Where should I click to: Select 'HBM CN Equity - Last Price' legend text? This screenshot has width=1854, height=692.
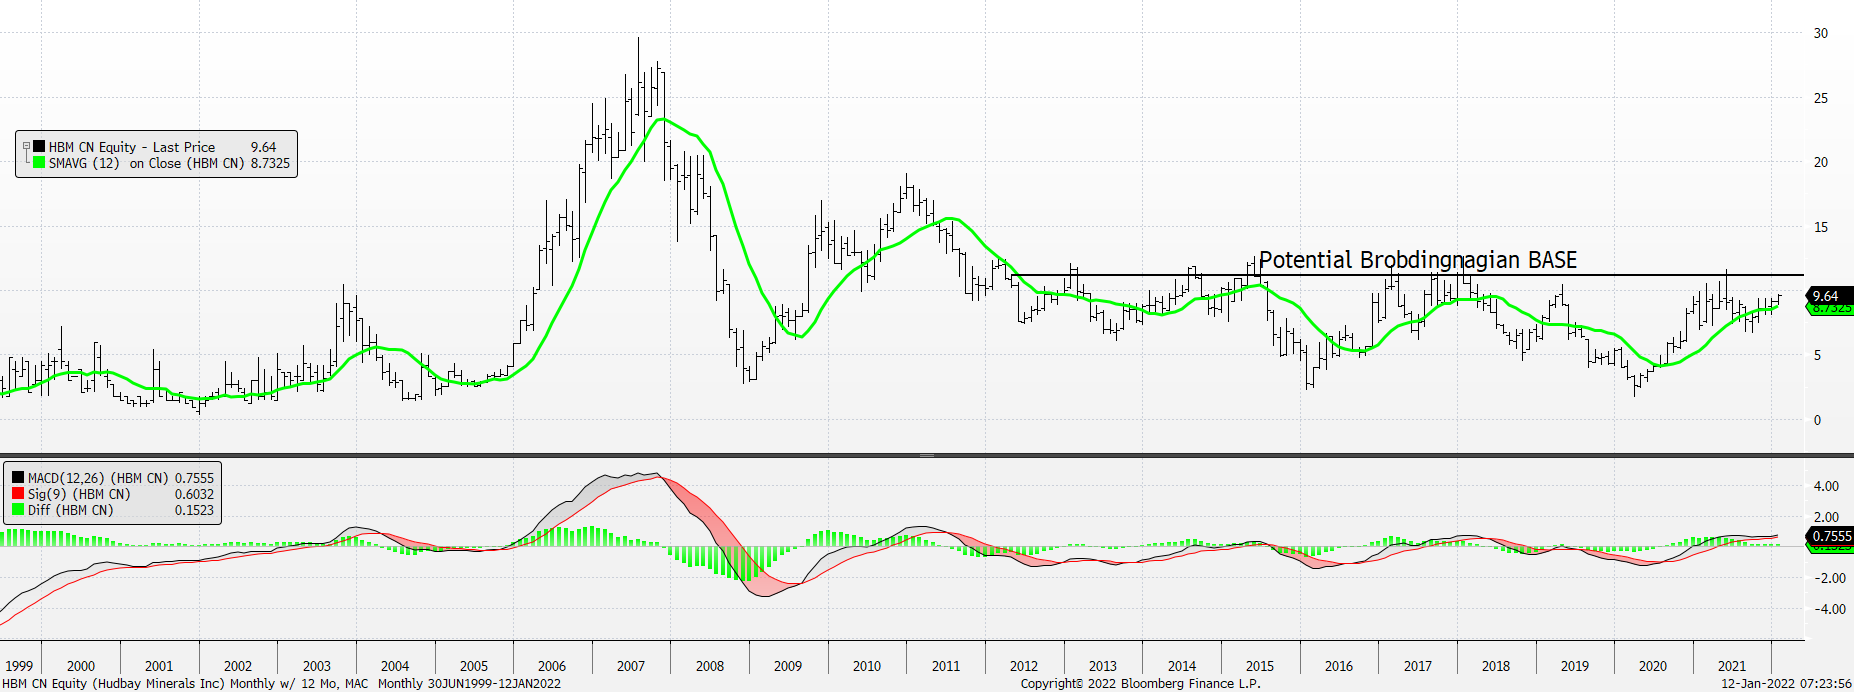point(132,147)
